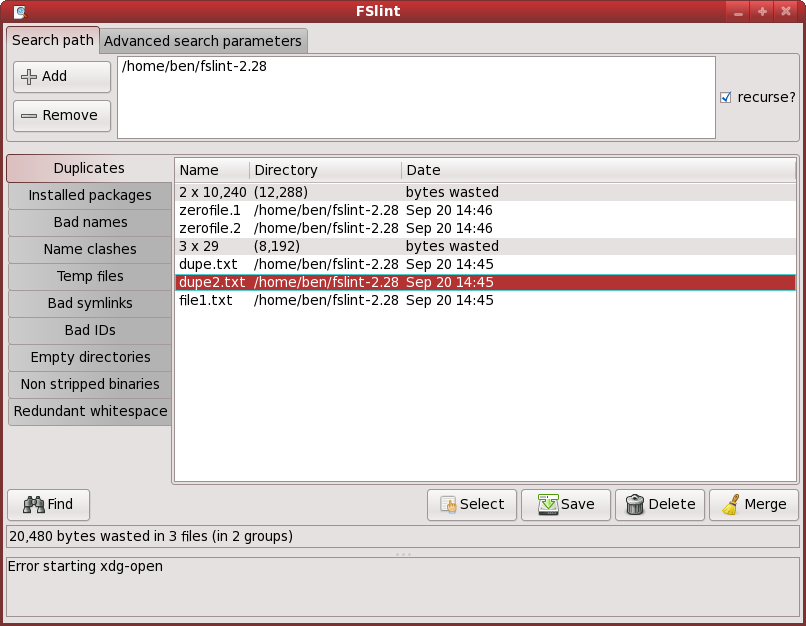The width and height of the screenshot is (806, 626).
Task: Select Bad IDs category
Action: point(90,330)
